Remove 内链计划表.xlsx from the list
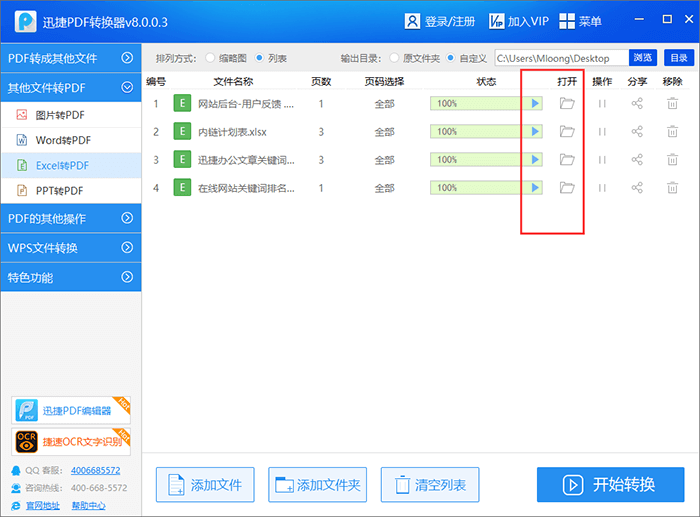 coord(672,132)
